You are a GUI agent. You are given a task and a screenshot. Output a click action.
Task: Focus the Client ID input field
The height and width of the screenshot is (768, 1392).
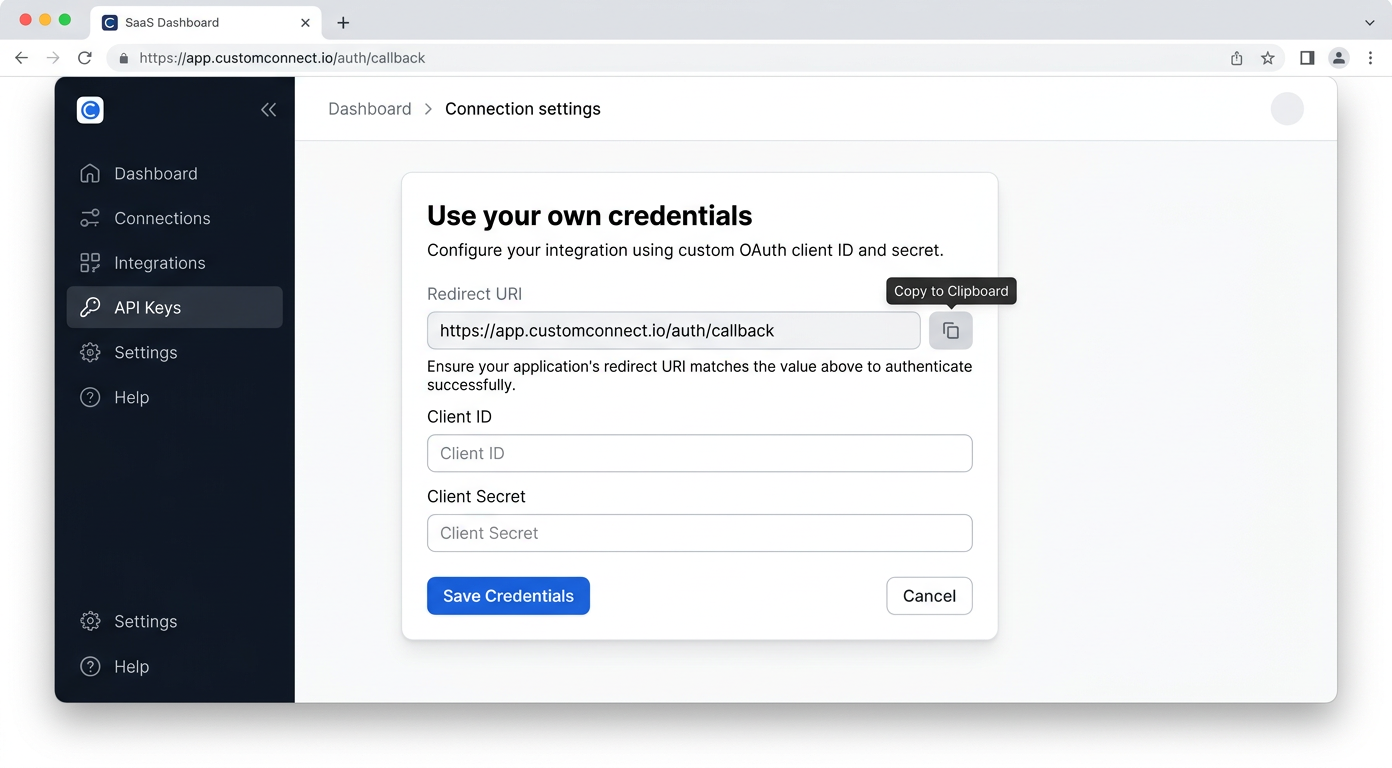point(699,453)
